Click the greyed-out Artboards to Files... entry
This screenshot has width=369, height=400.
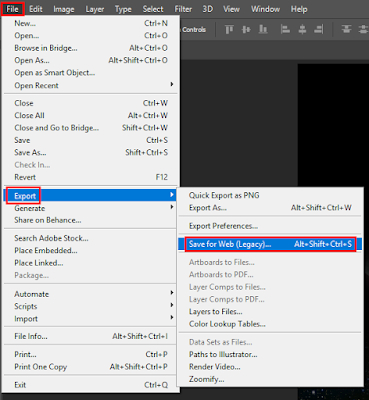pyautogui.click(x=270, y=262)
